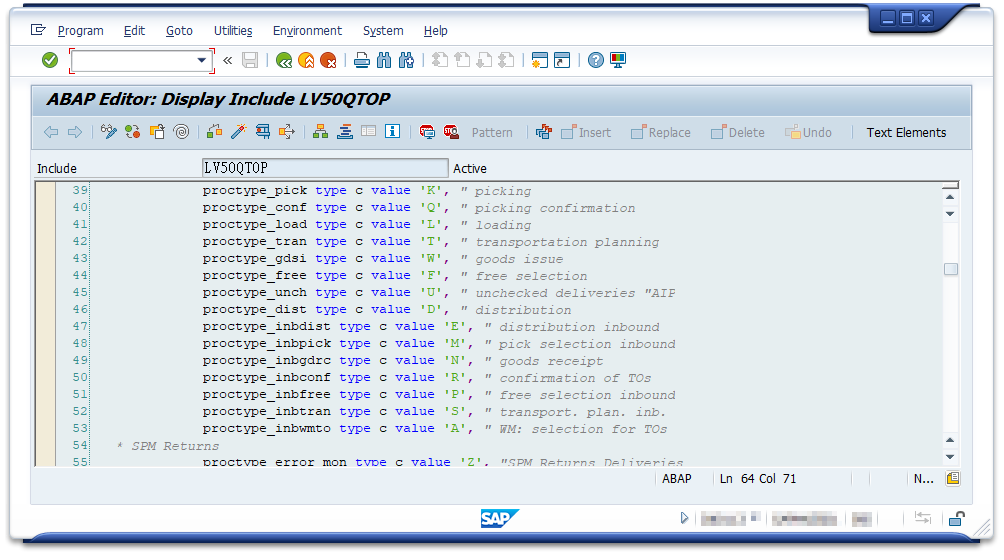Create a new session window icon
The width and height of the screenshot is (1004, 560).
pos(540,60)
